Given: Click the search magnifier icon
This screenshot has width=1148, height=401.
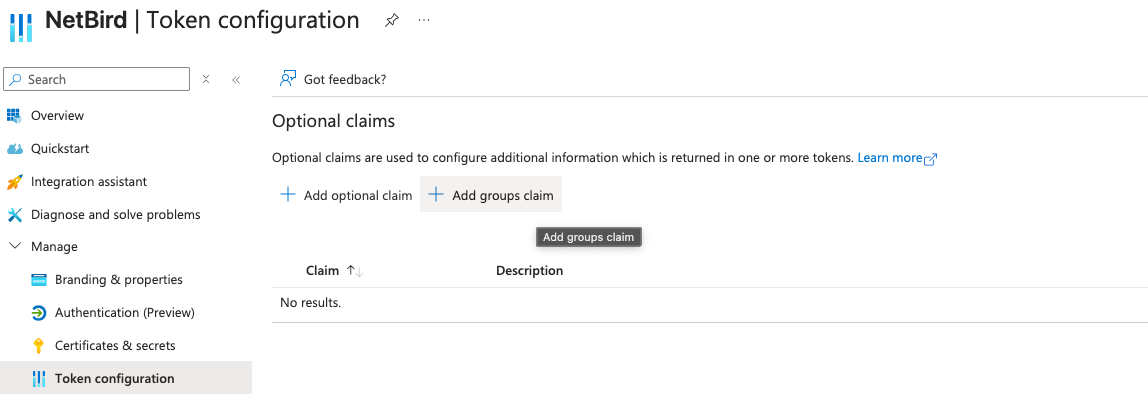Looking at the screenshot, I should coord(15,79).
